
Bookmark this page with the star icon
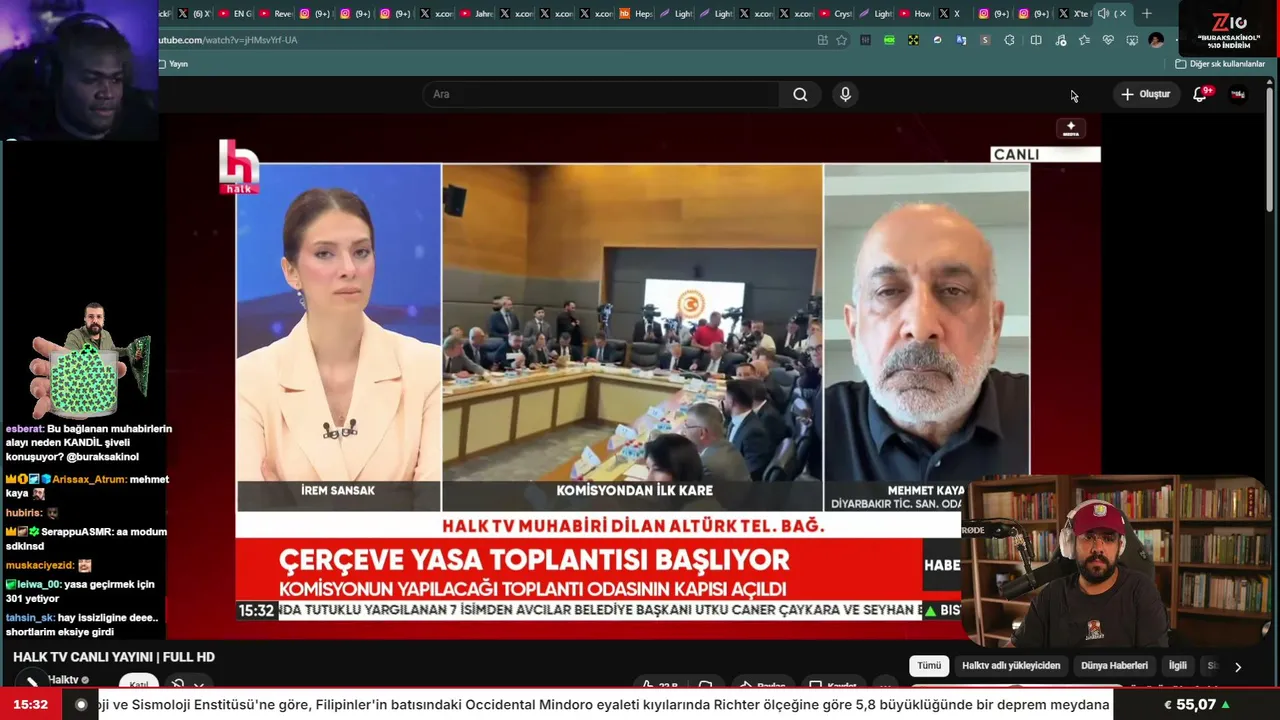pyautogui.click(x=842, y=40)
